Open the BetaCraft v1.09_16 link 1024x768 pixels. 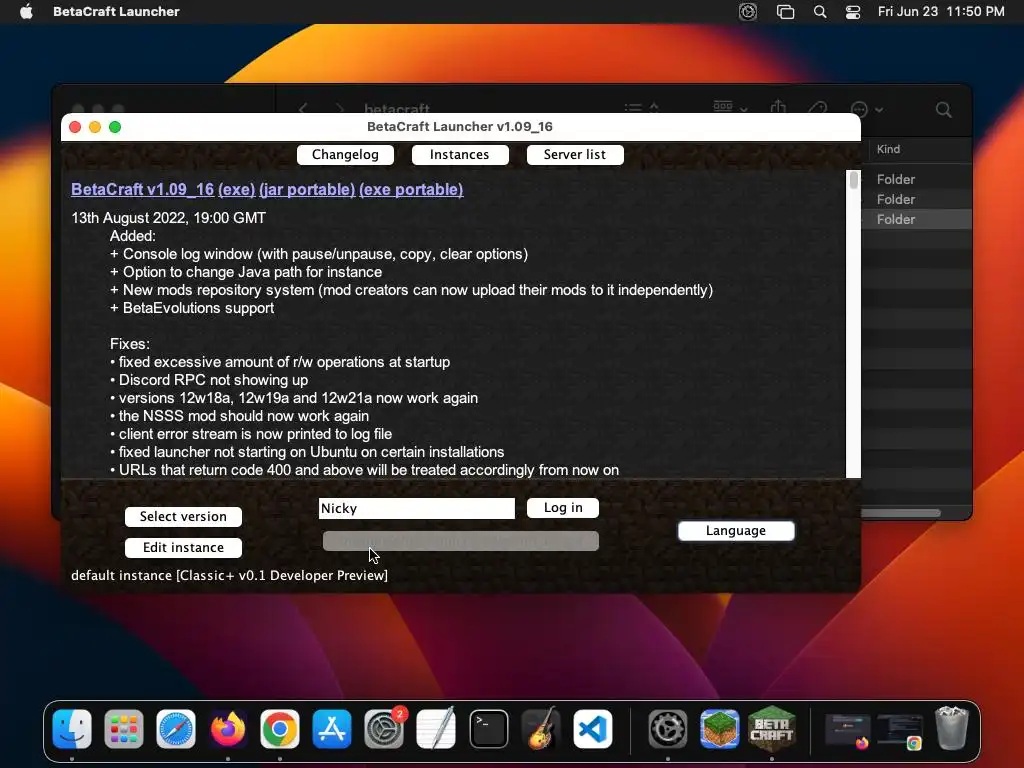pos(142,189)
